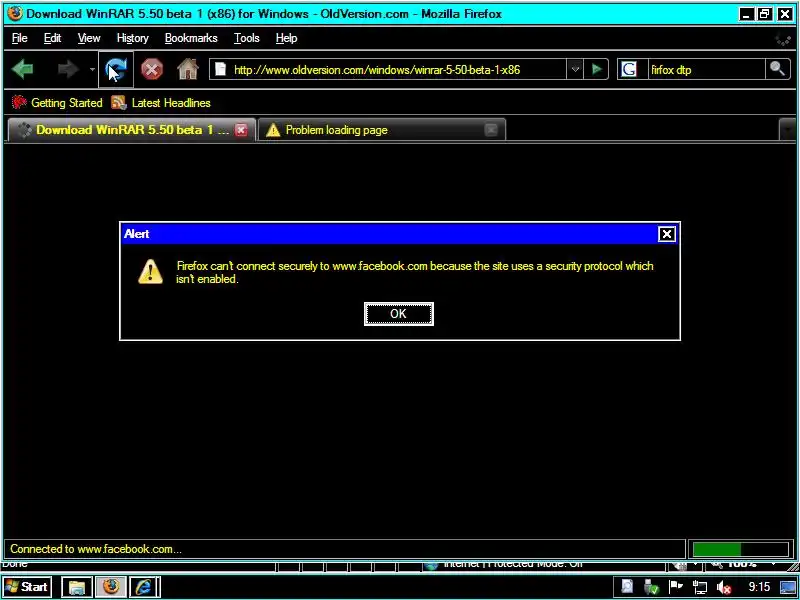Click the search box containing 'firfox dtp'
The image size is (800, 600).
point(706,69)
